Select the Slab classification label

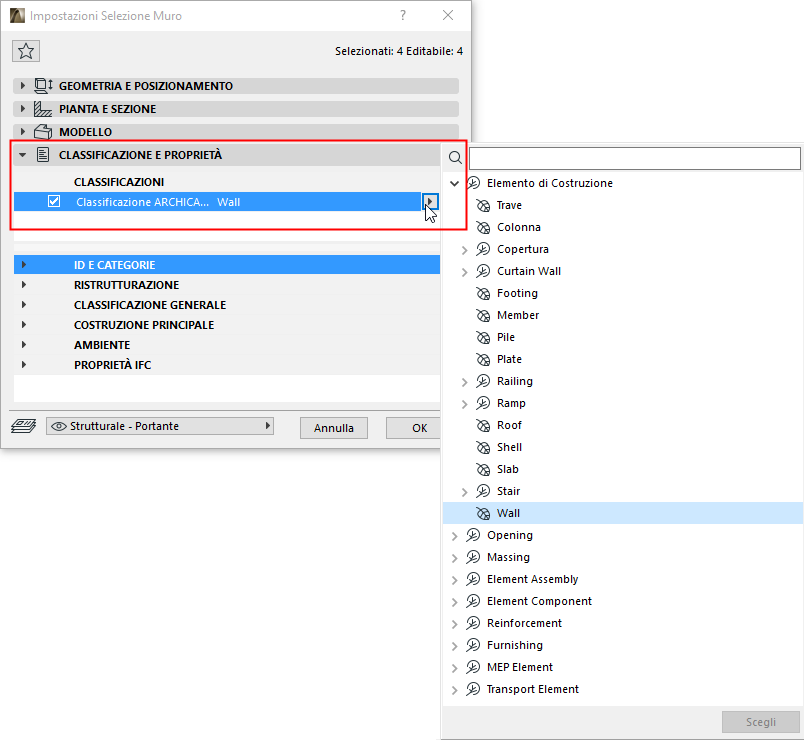click(508, 469)
